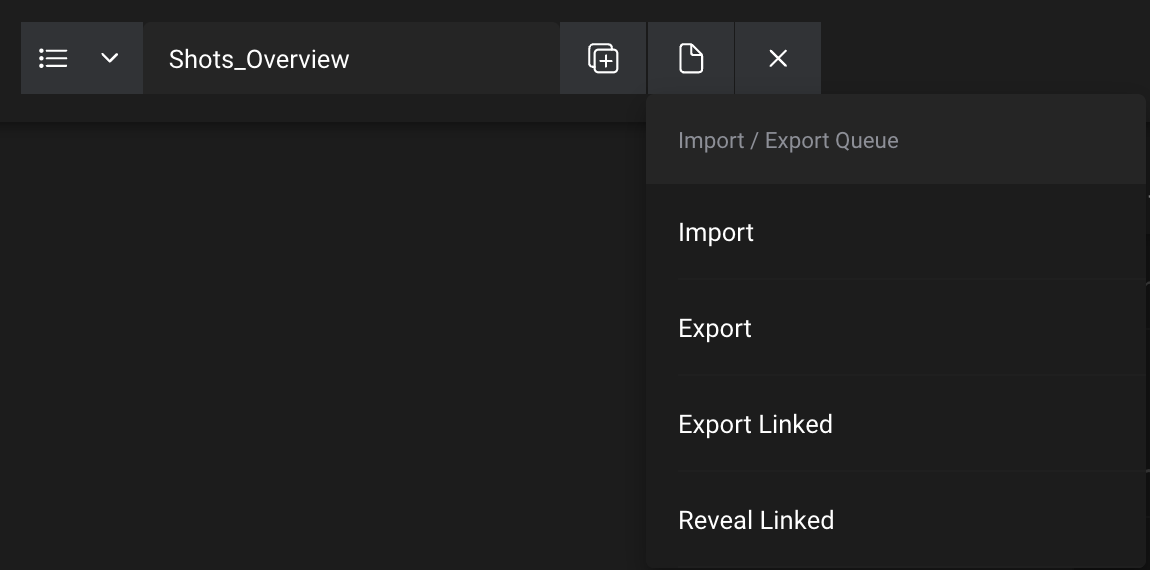Click the Shots_Overview name field

(x=350, y=59)
